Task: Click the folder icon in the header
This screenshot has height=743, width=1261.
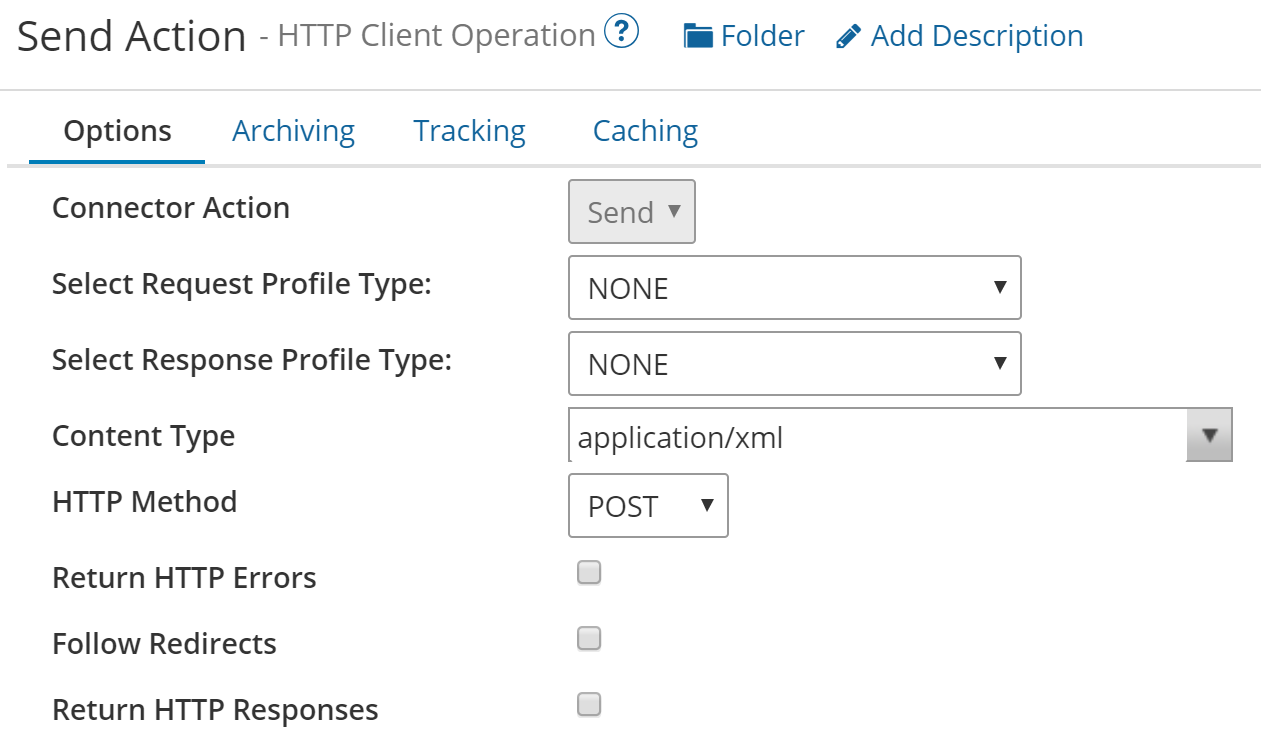Action: click(x=698, y=35)
